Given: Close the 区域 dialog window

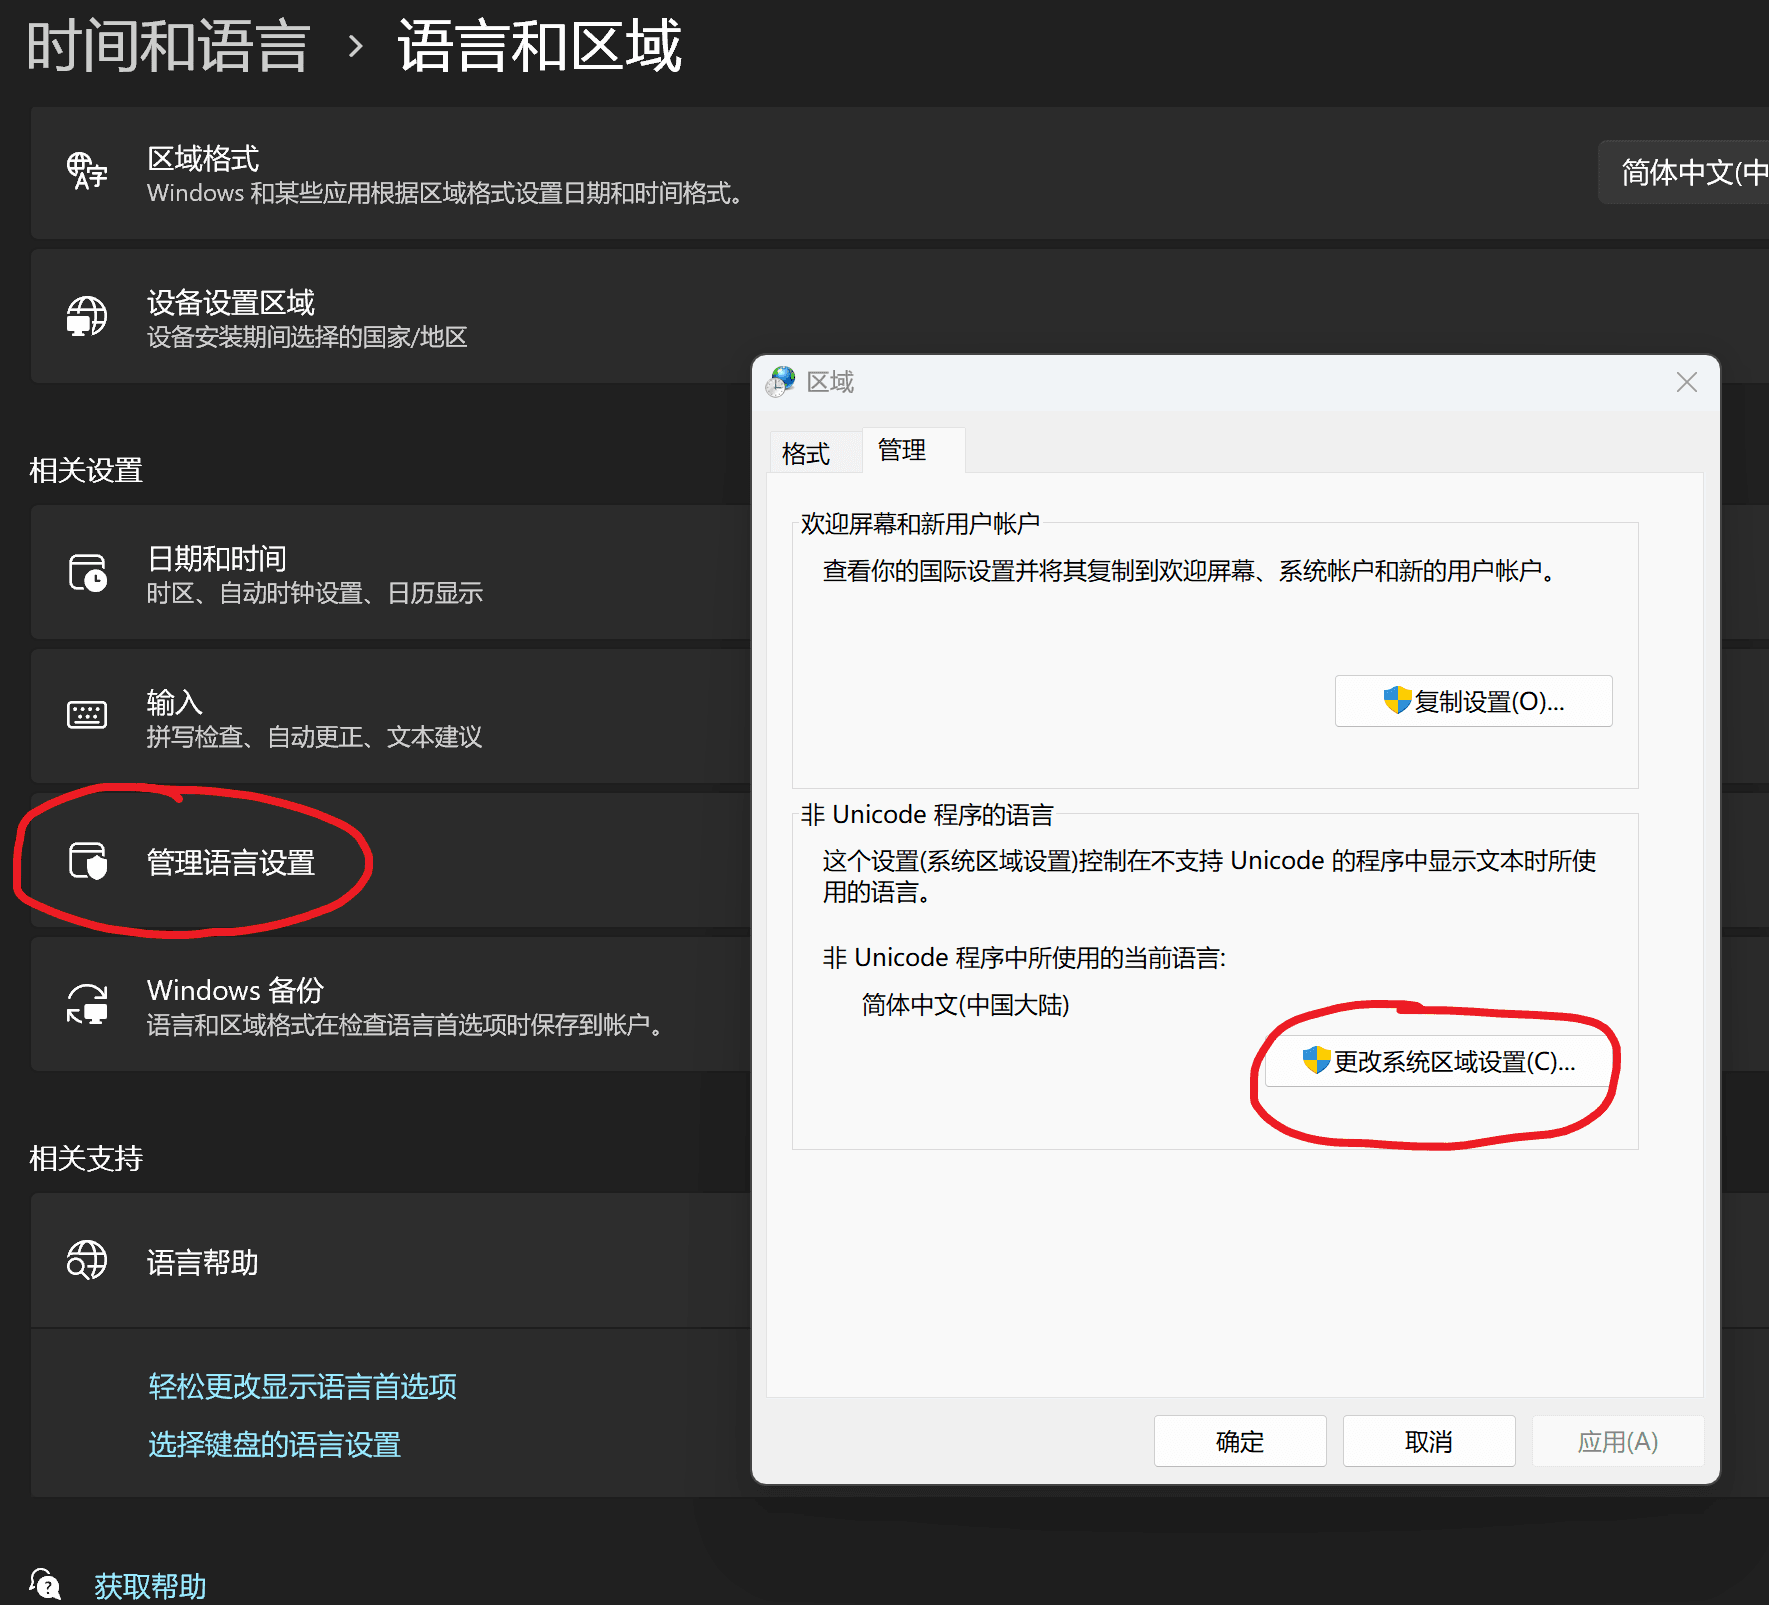Looking at the screenshot, I should (1686, 382).
